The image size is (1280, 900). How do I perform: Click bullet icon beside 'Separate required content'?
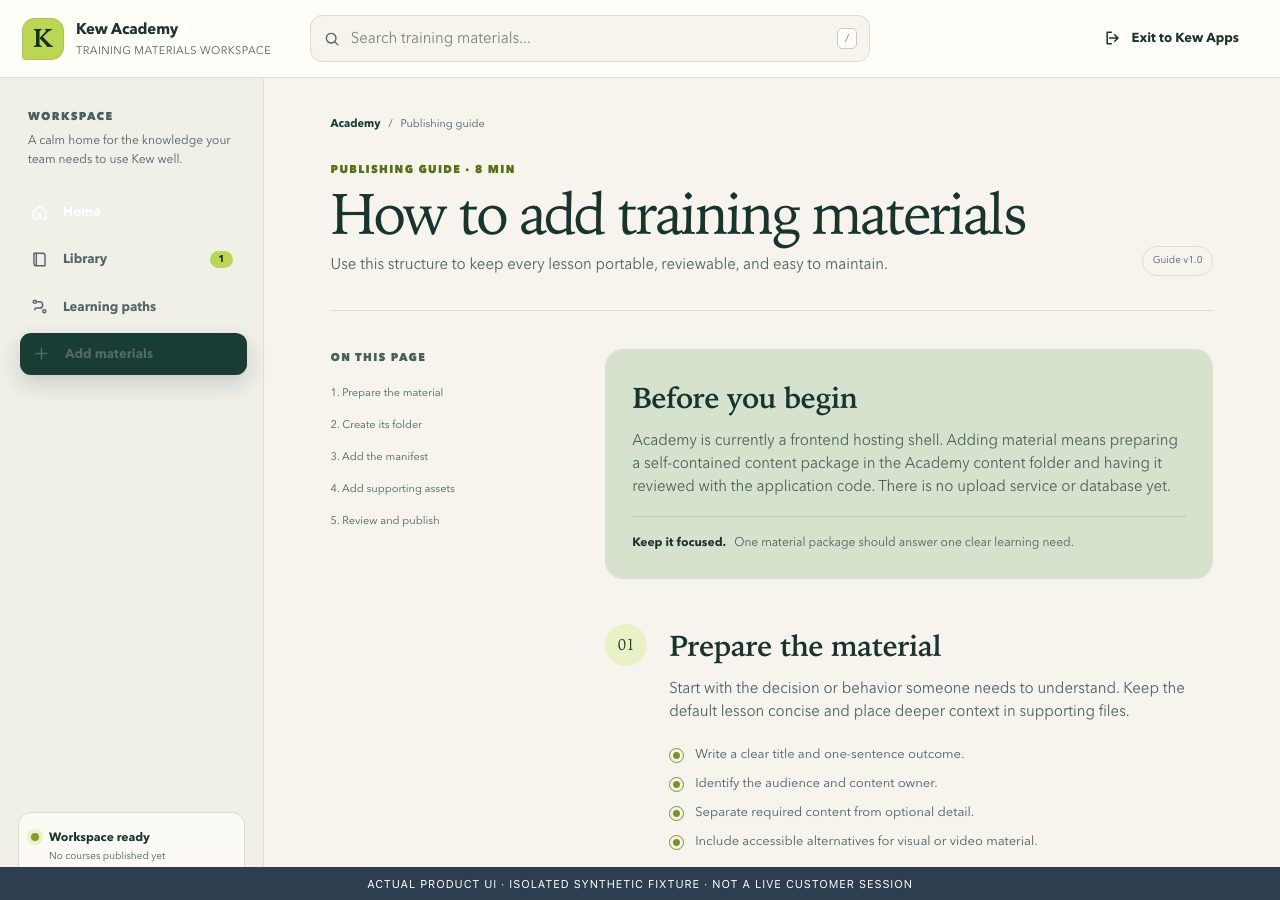click(676, 813)
